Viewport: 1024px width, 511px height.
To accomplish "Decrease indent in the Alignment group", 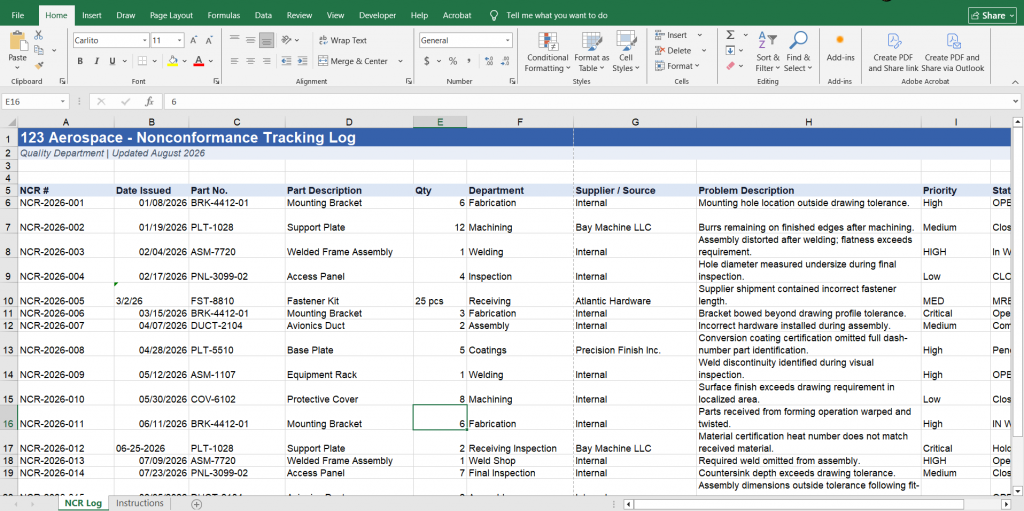I will pos(286,61).
